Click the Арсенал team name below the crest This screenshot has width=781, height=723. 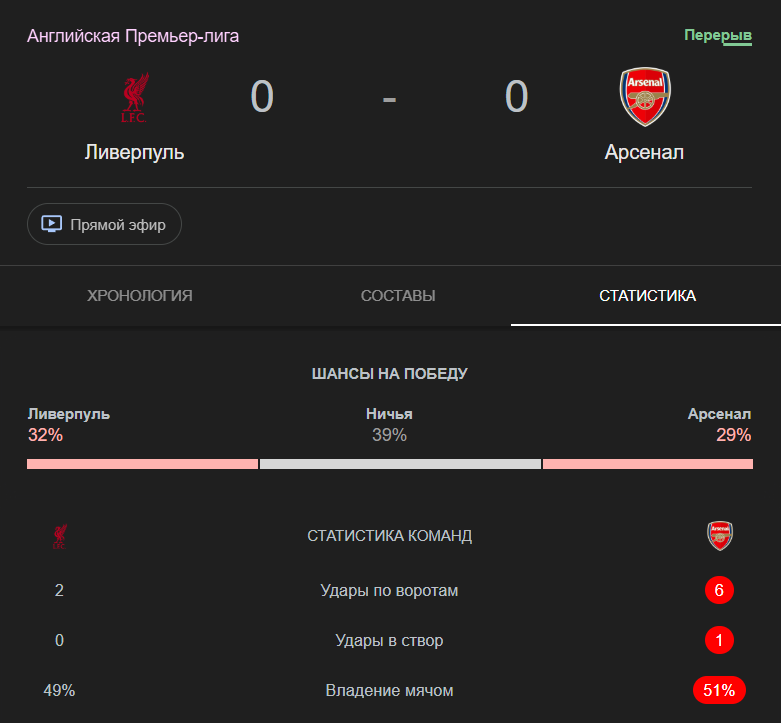(644, 152)
